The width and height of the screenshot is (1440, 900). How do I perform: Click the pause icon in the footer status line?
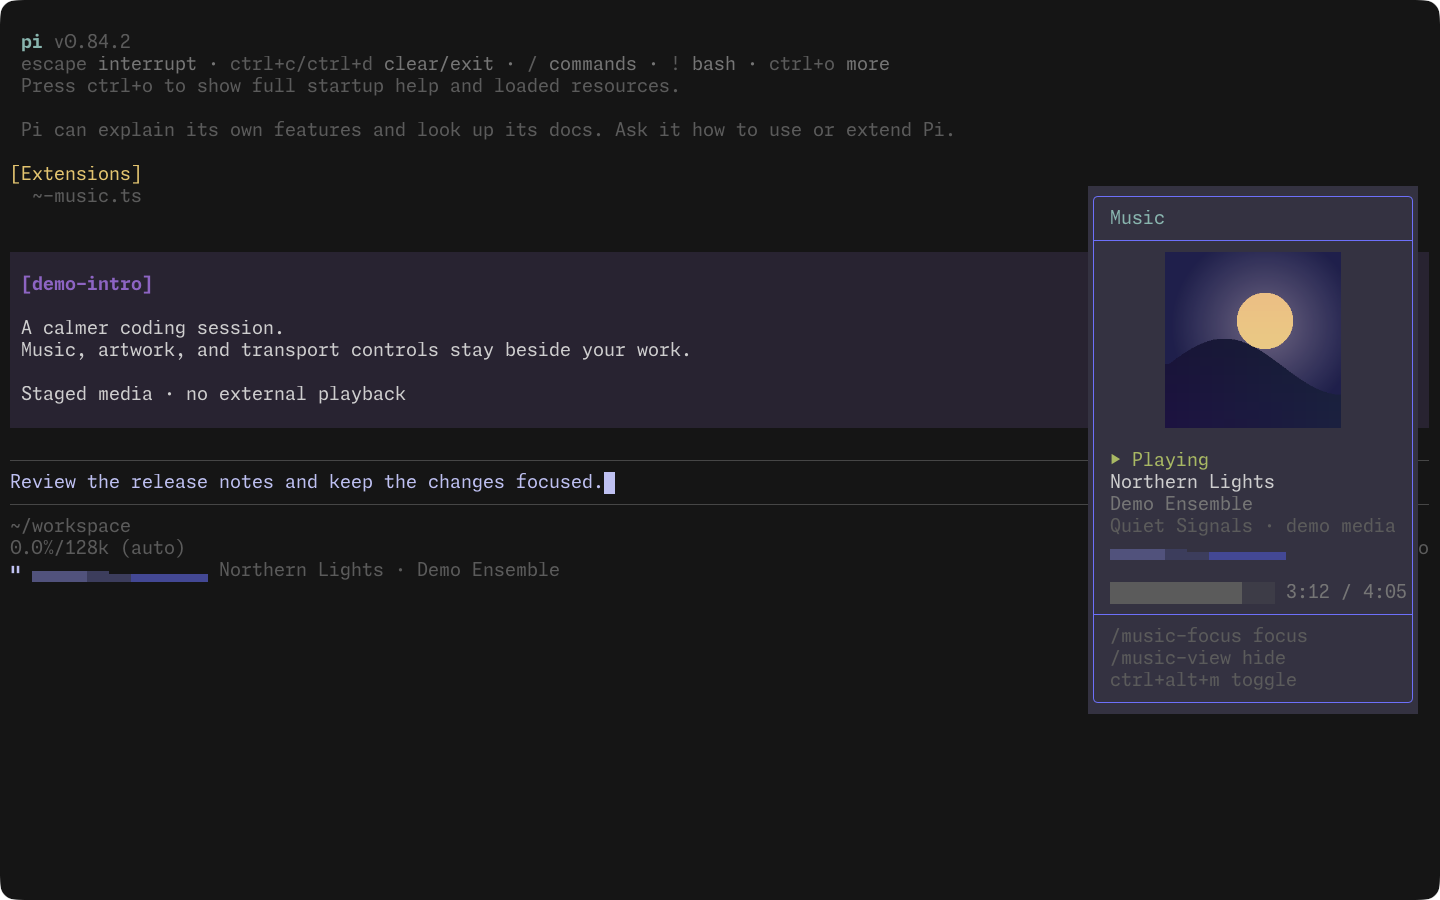point(15,570)
